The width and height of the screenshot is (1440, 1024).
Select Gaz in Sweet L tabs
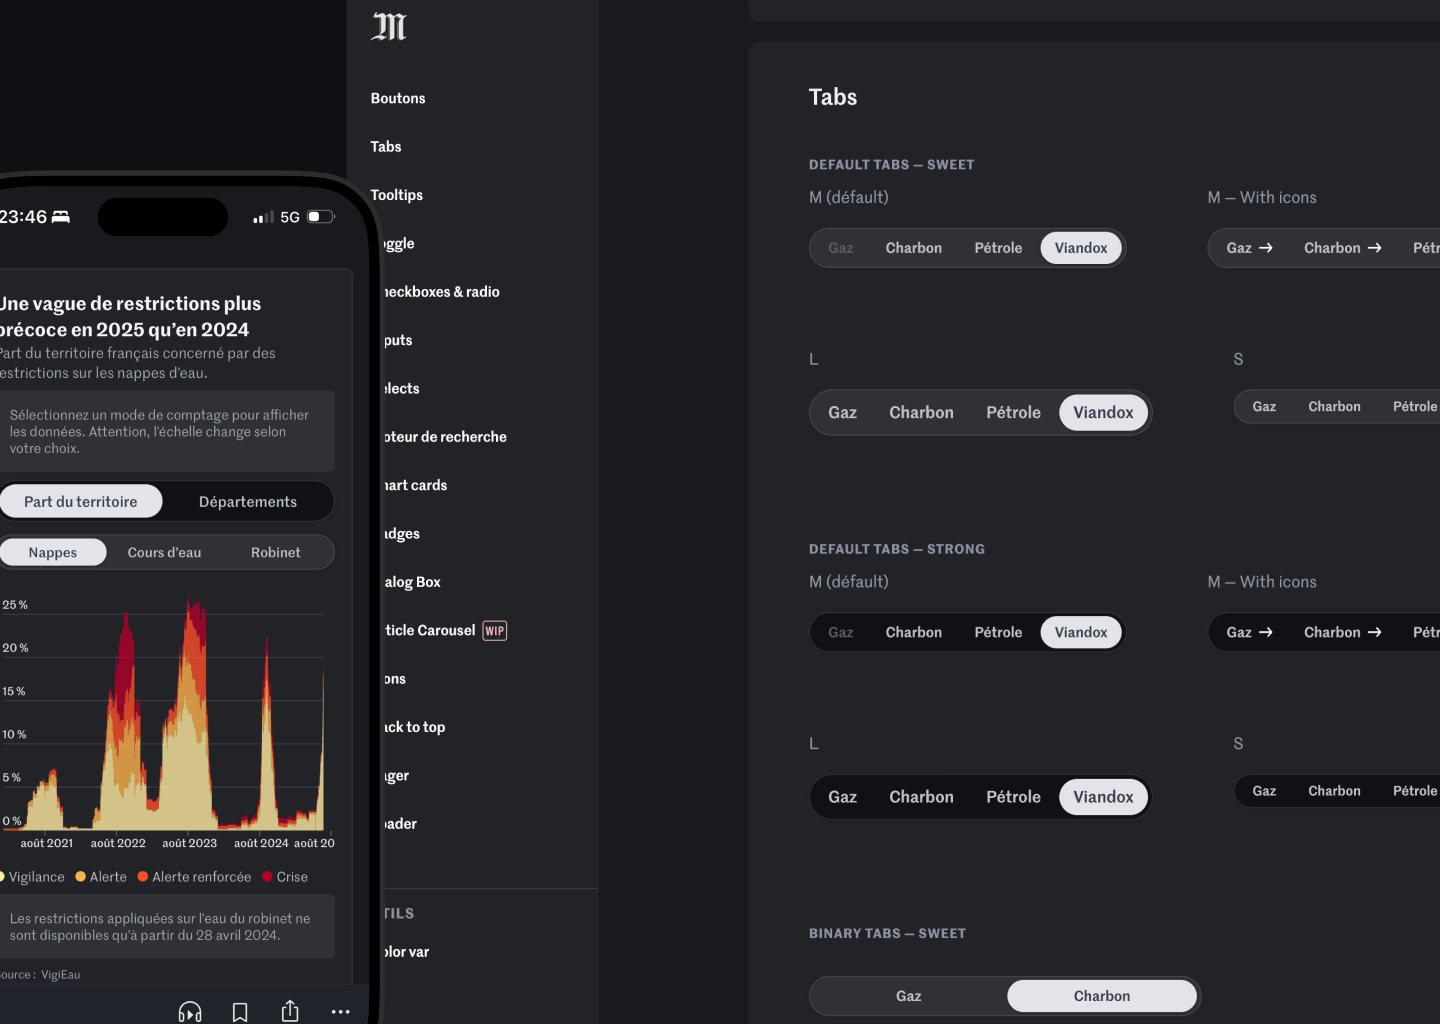tap(843, 413)
